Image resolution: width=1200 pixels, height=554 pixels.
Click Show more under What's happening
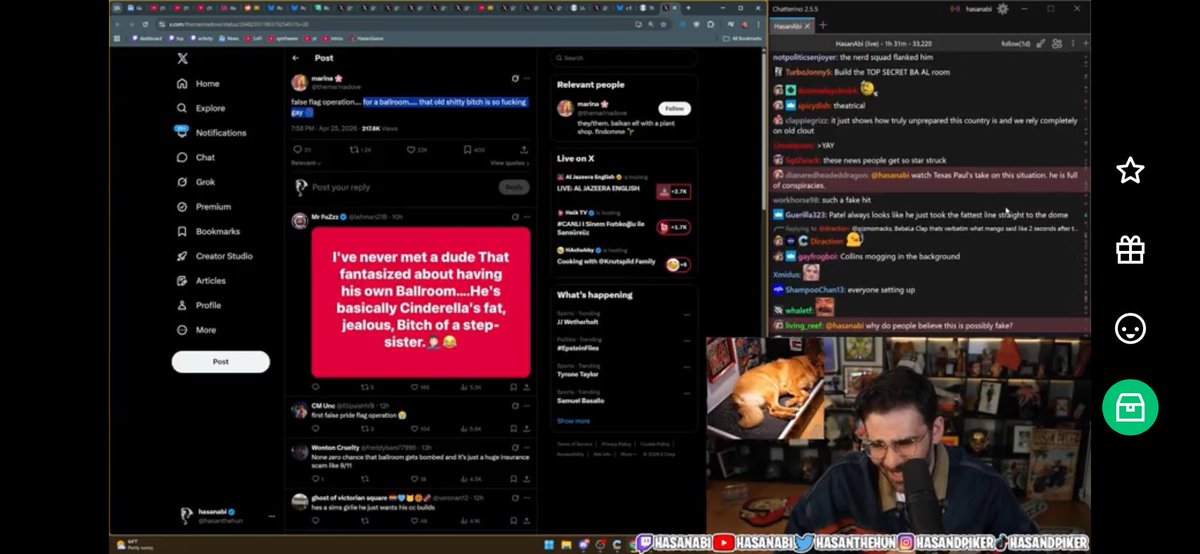pos(573,421)
